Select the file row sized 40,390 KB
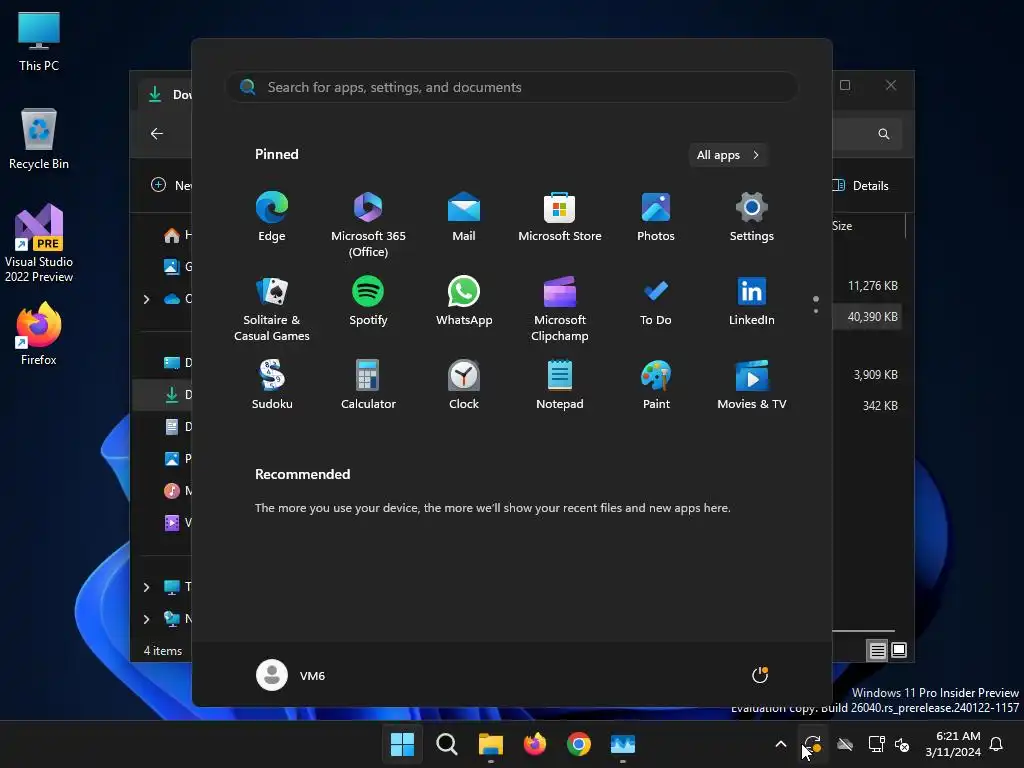 [x=867, y=317]
